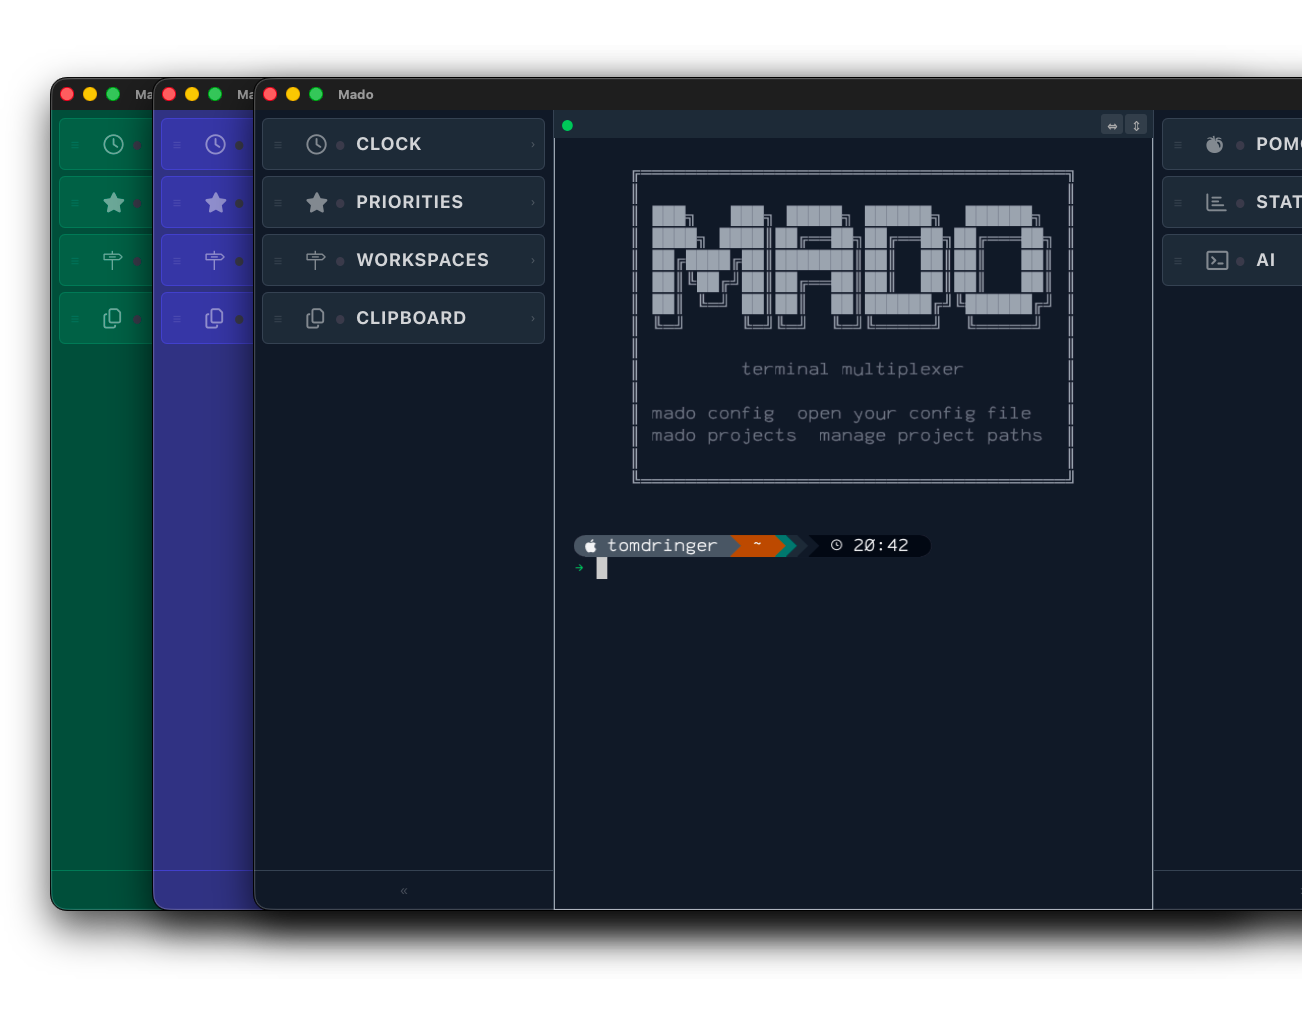Image resolution: width=1302 pixels, height=1024 pixels.
Task: Click the star icon in the green window
Action: (x=113, y=202)
